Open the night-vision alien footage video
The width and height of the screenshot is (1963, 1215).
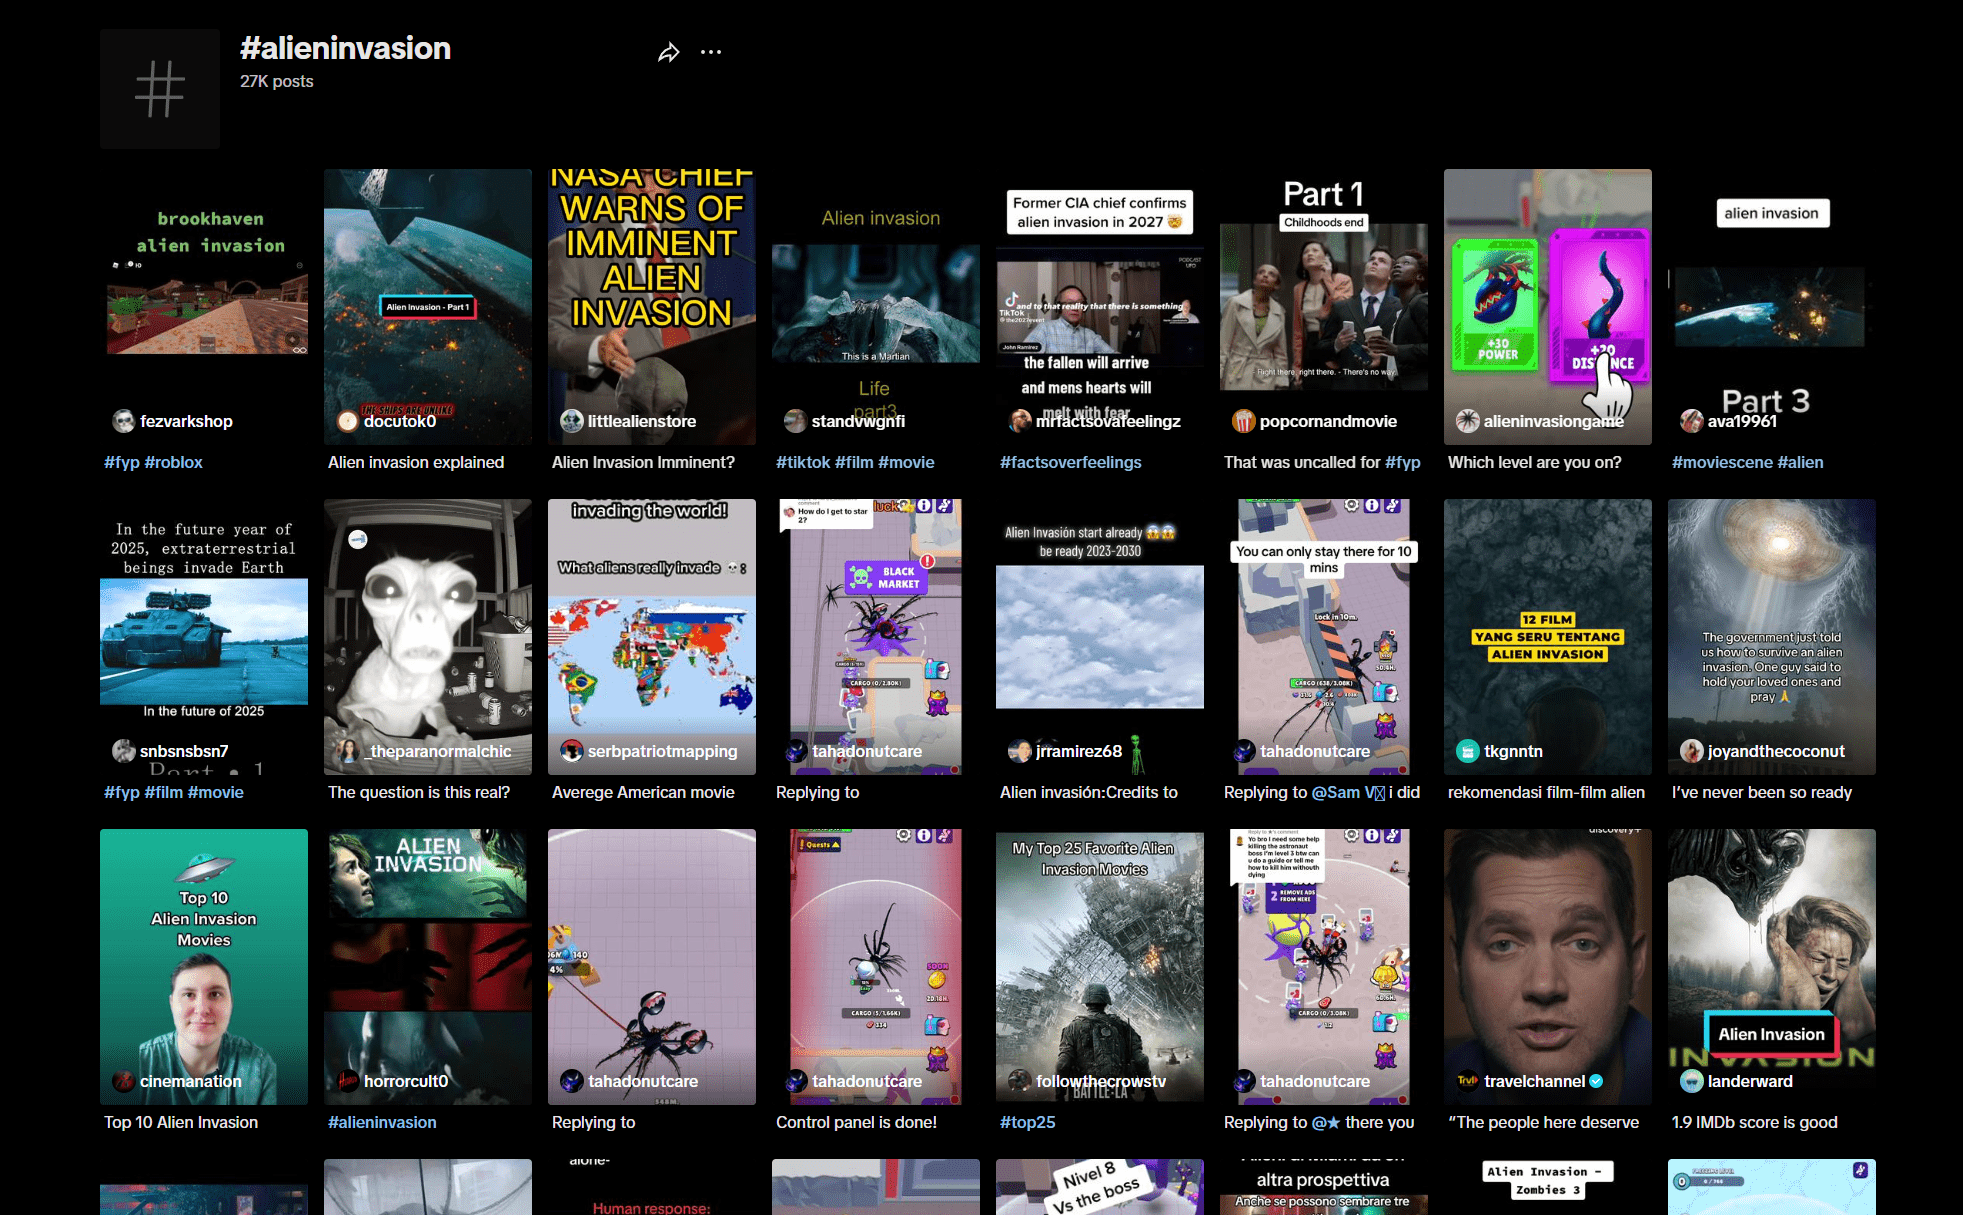pos(428,637)
